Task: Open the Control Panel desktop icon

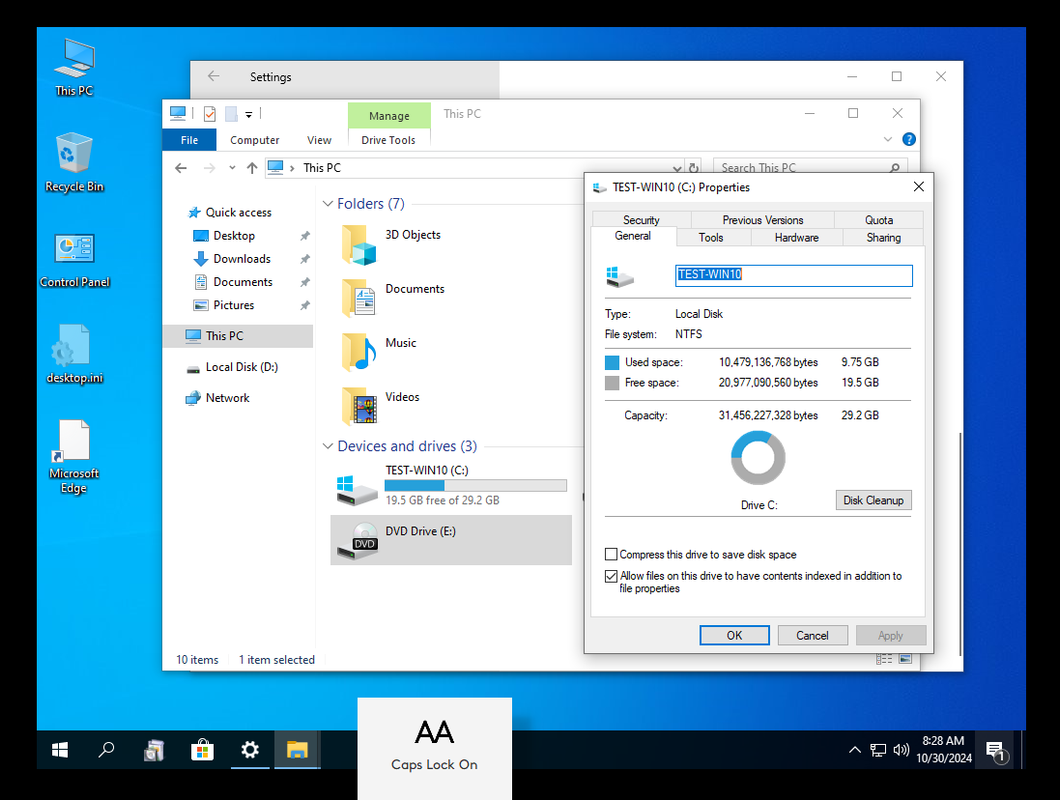Action: [x=74, y=260]
